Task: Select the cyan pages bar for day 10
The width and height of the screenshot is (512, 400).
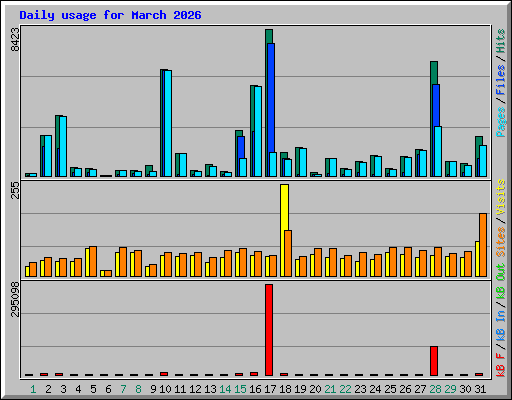Action: [168, 123]
